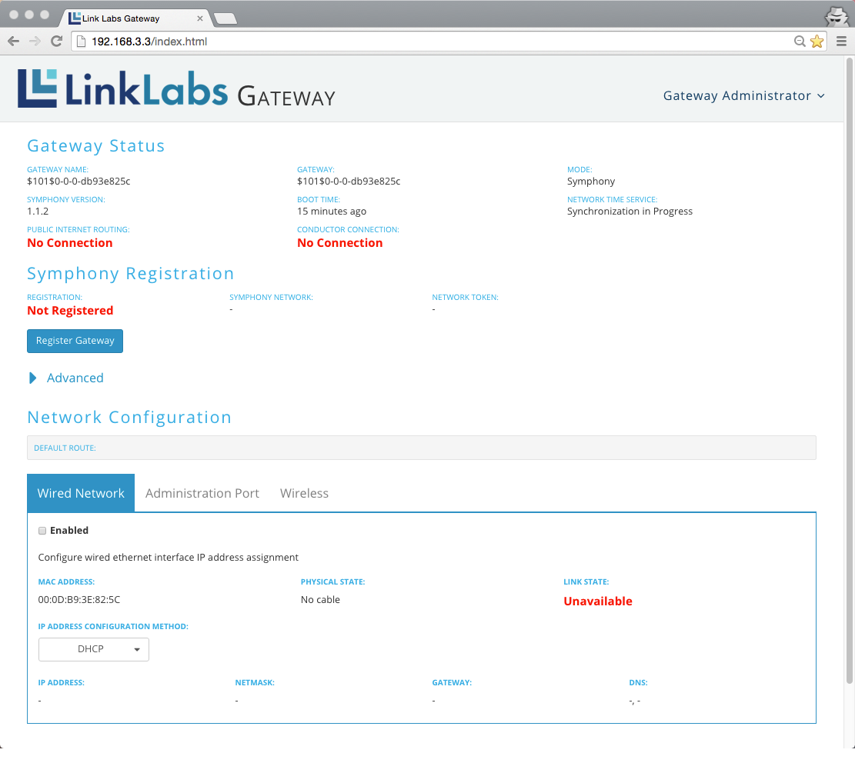Open the DHCP configuration method dropdown

tap(93, 649)
